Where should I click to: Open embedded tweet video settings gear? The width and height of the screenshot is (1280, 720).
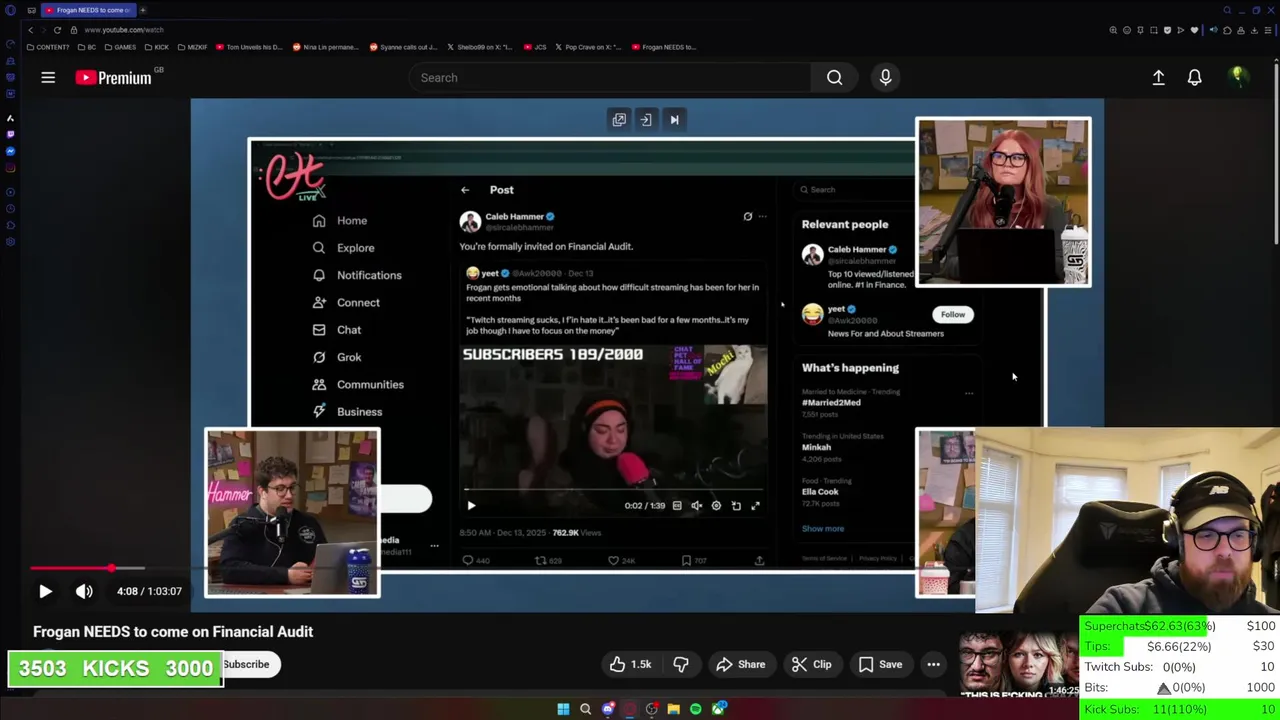(x=716, y=506)
